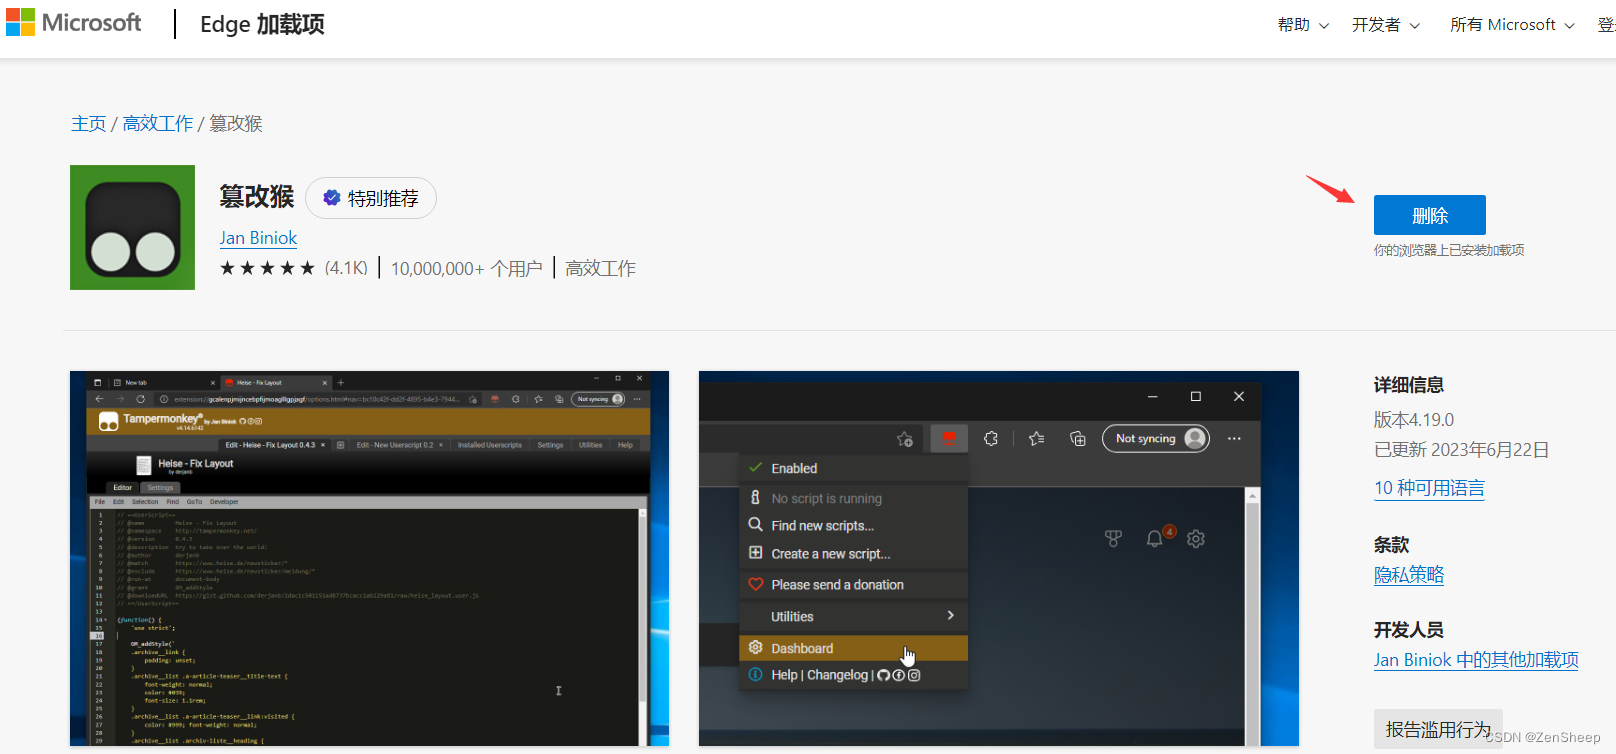Expand the 帮助 dropdown menu
1616x754 pixels.
click(x=1303, y=25)
